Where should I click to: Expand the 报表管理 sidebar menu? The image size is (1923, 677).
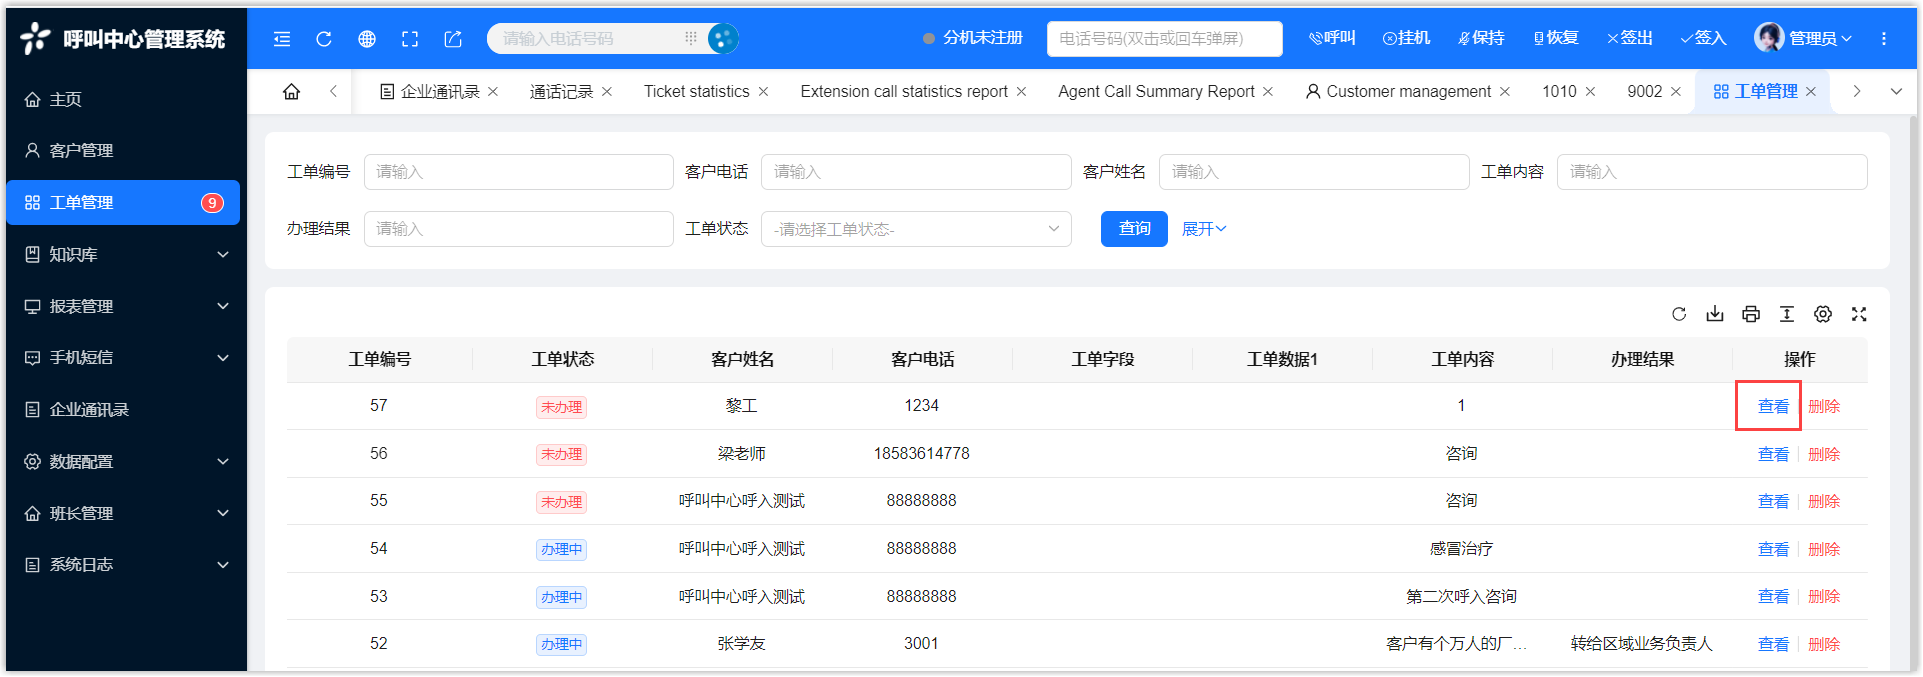tap(125, 306)
